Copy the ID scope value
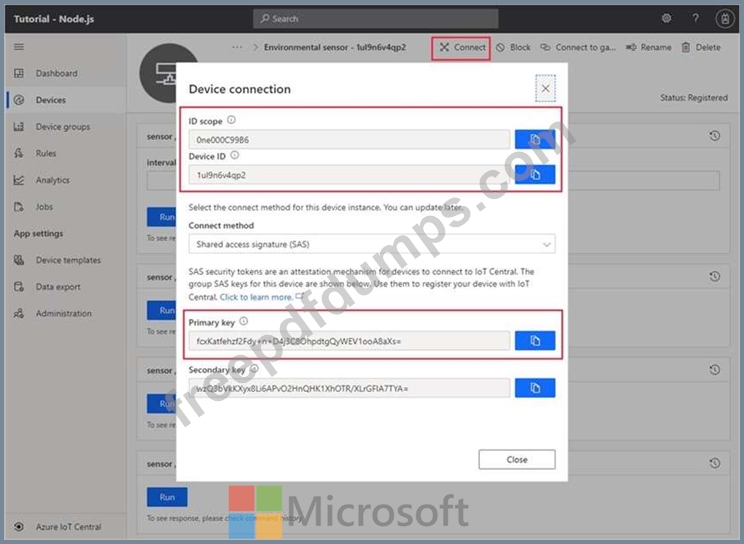This screenshot has height=544, width=744. coord(535,140)
